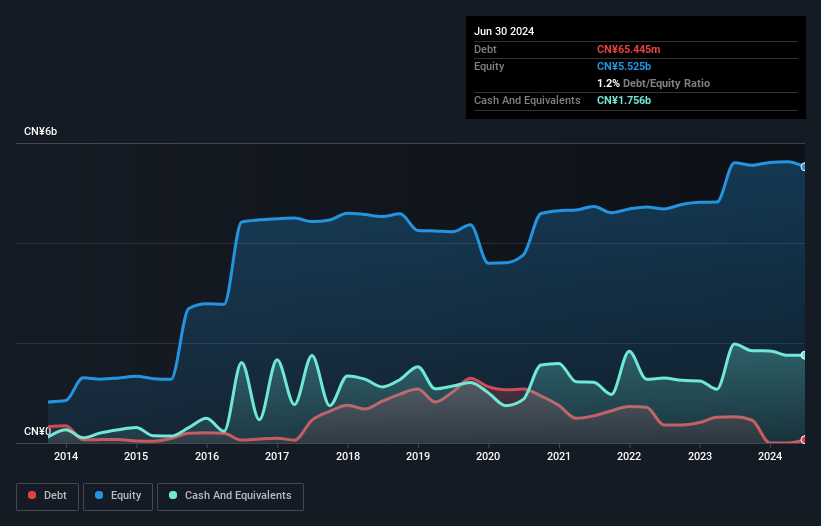Image resolution: width=821 pixels, height=526 pixels.
Task: Click the 2021 x-axis label
Action: (x=559, y=456)
